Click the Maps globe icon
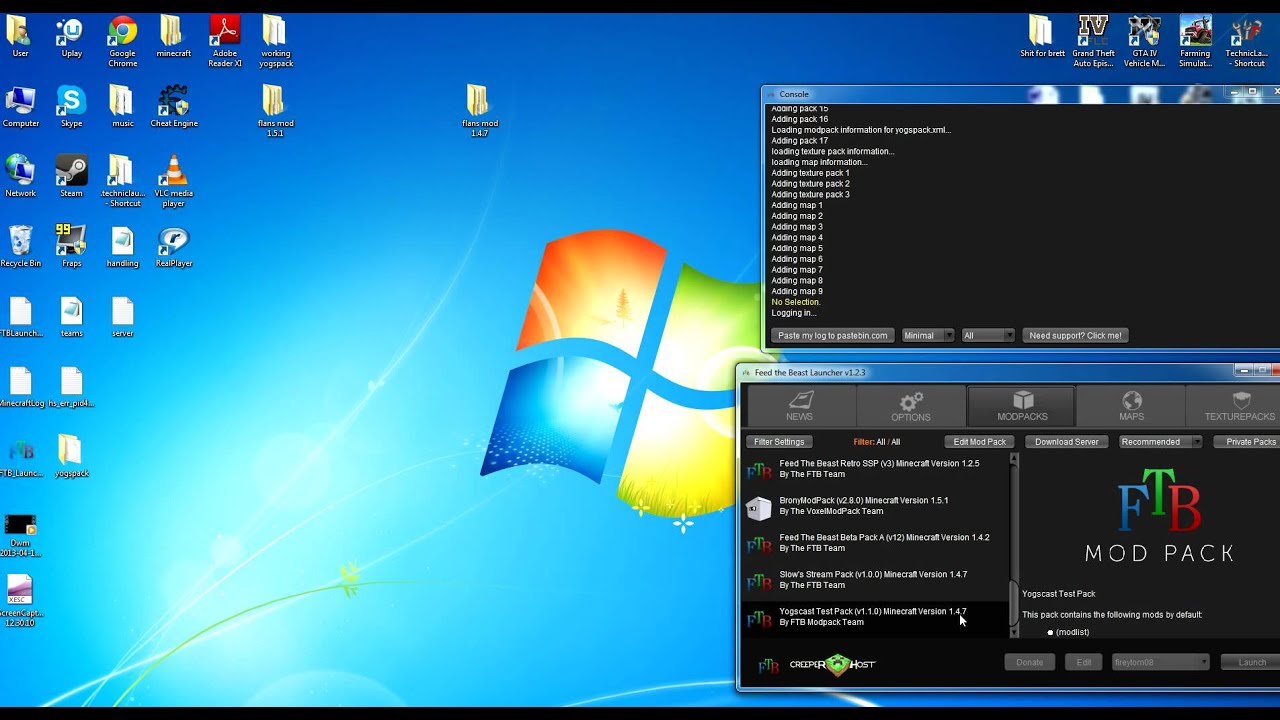This screenshot has height=720, width=1280. tap(1131, 400)
